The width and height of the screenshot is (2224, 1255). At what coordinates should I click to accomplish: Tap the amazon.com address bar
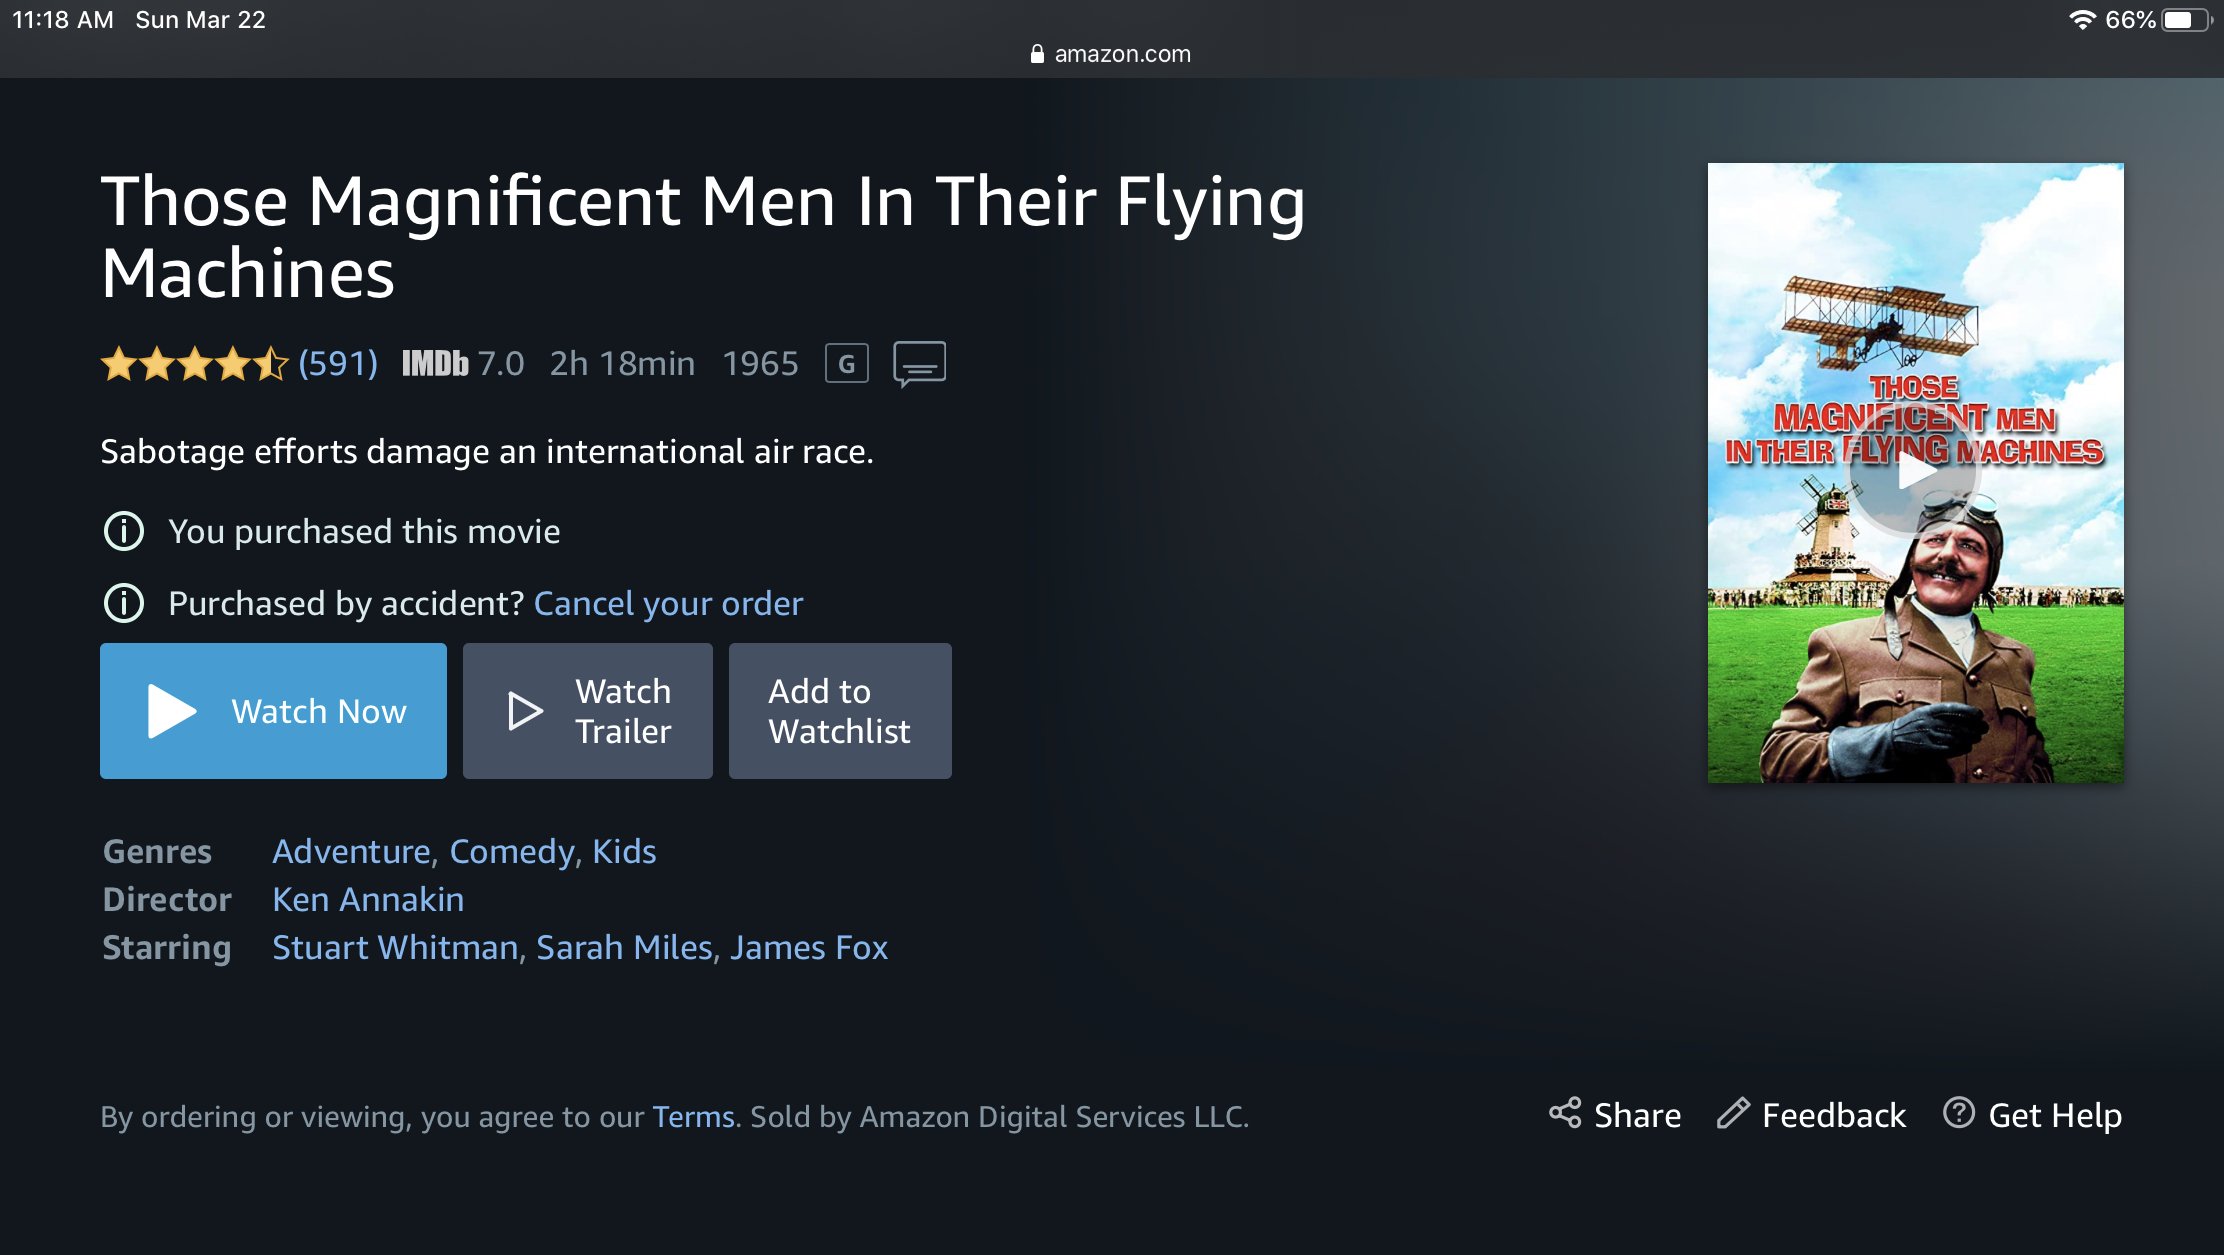coord(1112,54)
